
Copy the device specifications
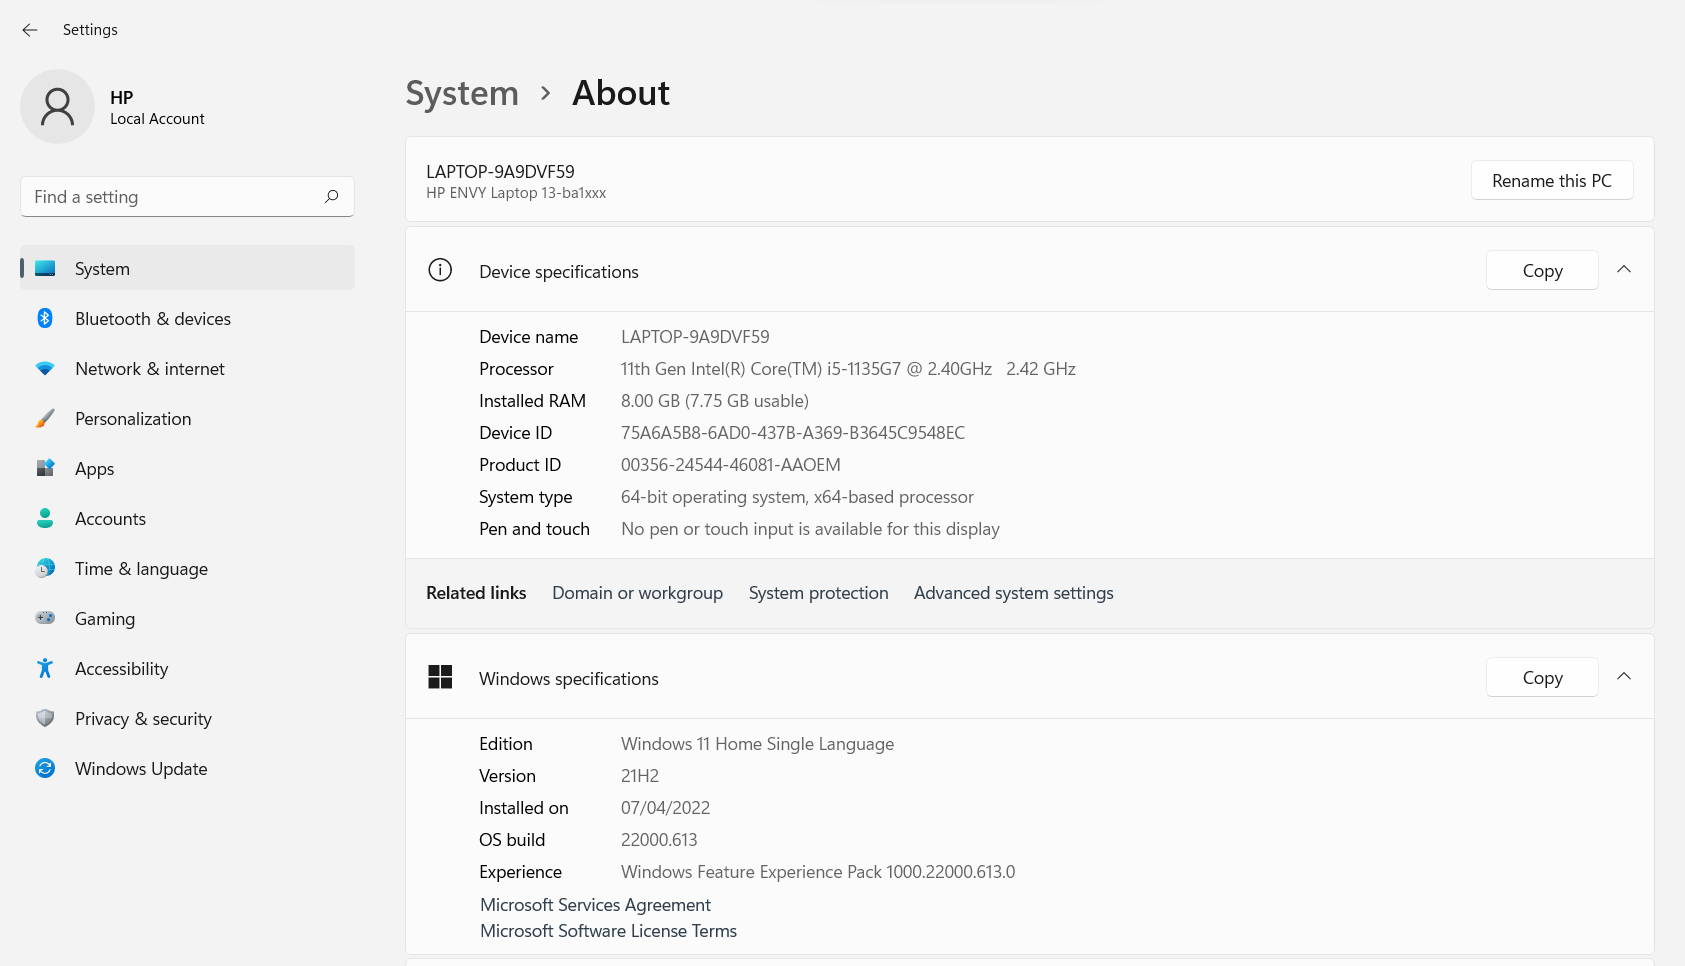[1542, 271]
